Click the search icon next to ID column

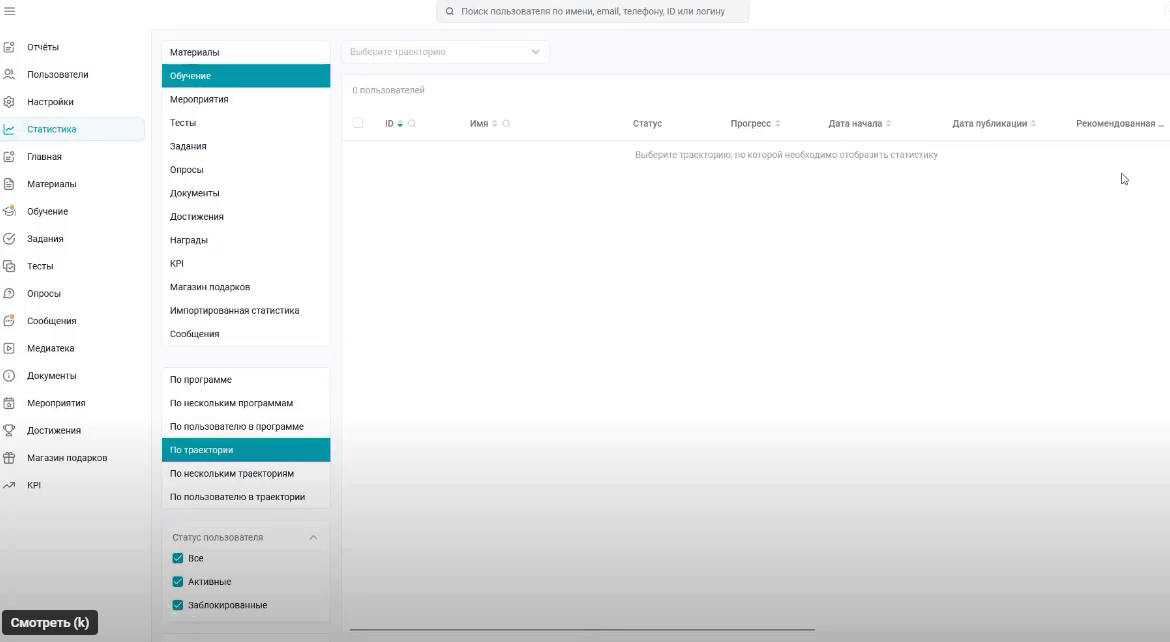click(412, 124)
